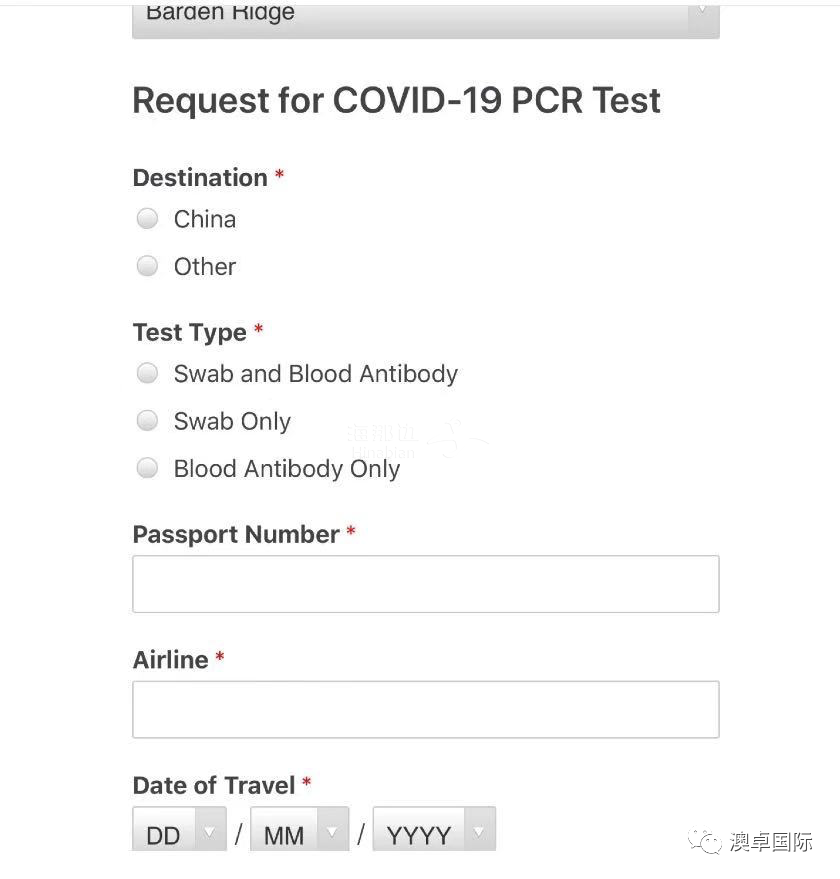Choose Swab and Blood Antibody test
The image size is (840, 879).
pos(147,373)
